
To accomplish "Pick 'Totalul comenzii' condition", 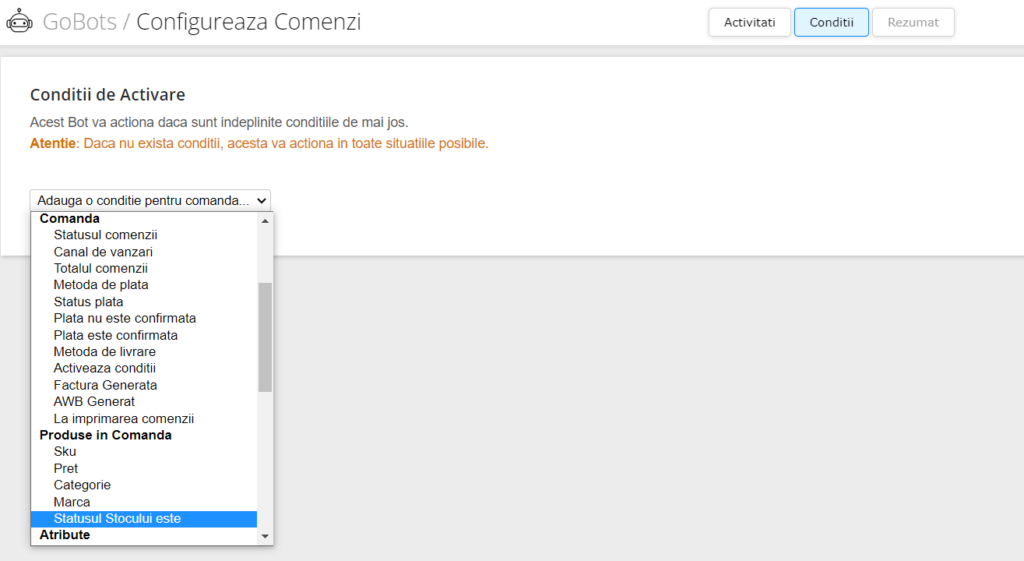I will [x=100, y=268].
